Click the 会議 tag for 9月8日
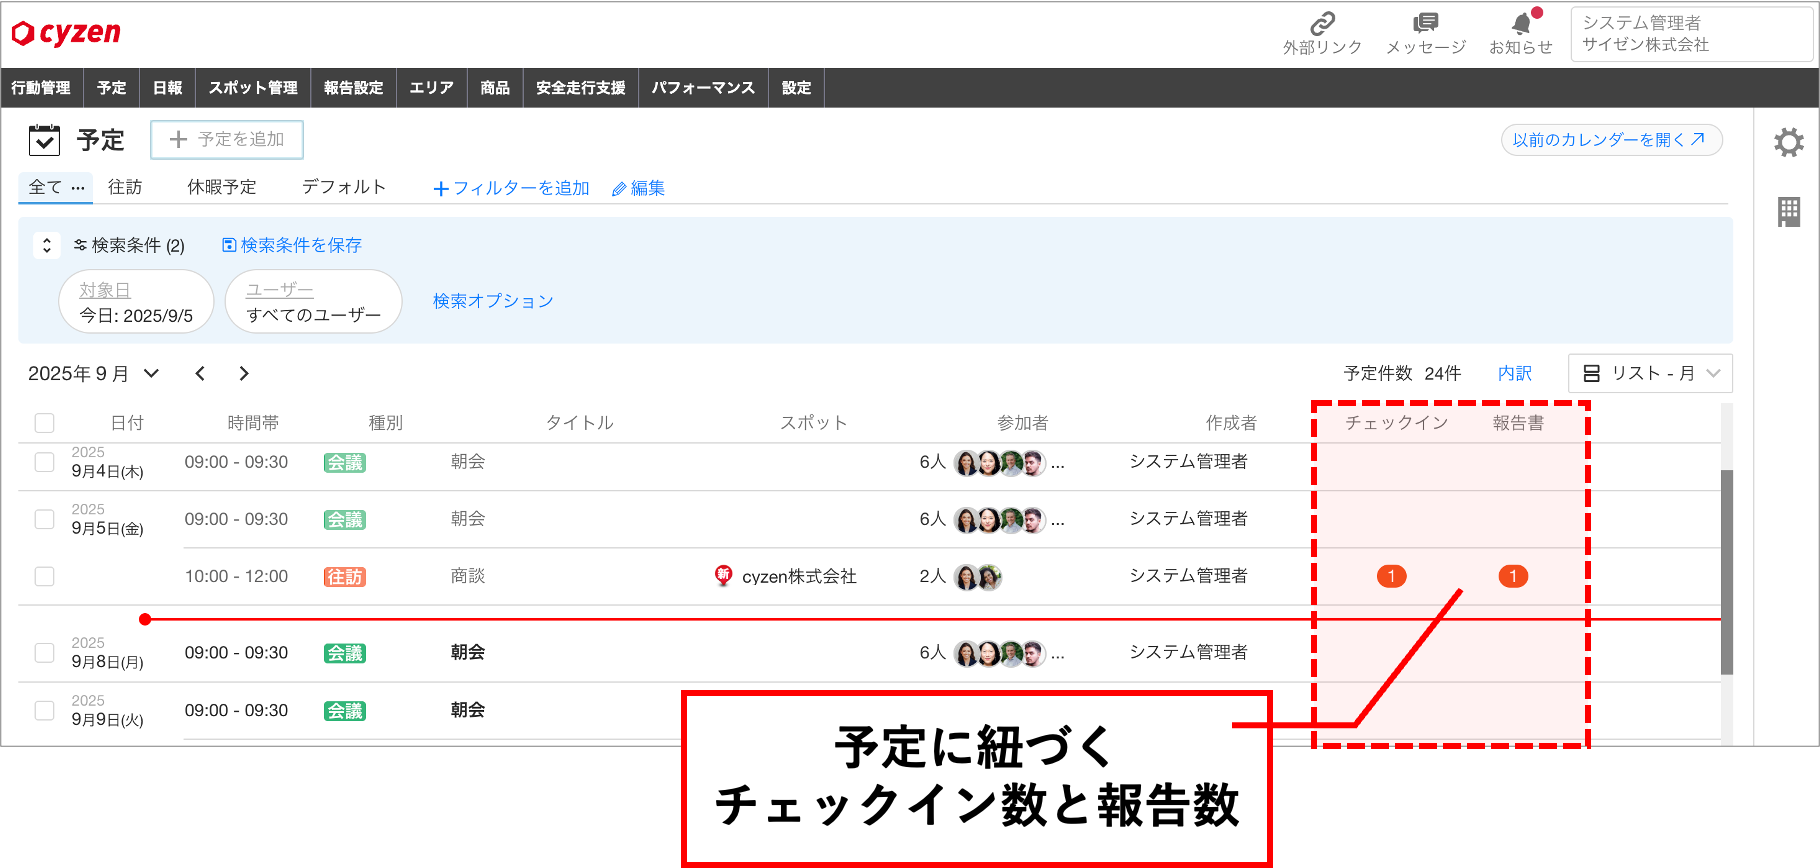 345,653
